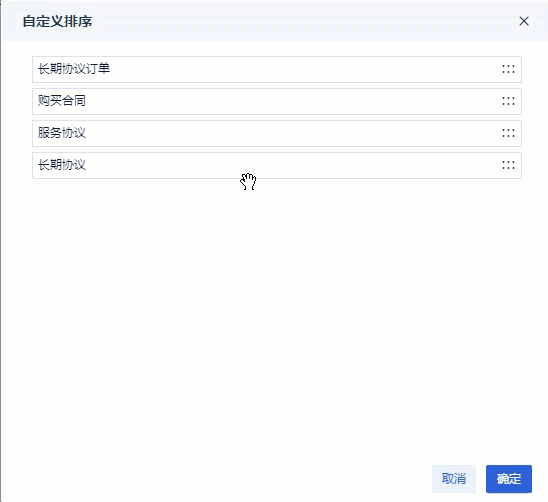Select the 长期协议订单 text

(x=74, y=69)
